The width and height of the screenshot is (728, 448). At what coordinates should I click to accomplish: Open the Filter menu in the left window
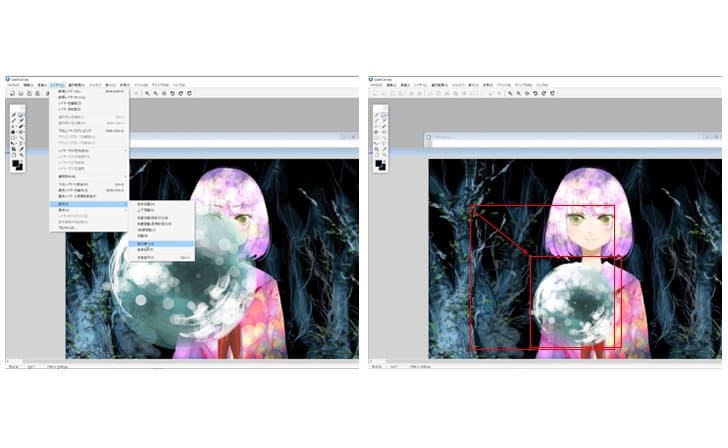tap(95, 85)
